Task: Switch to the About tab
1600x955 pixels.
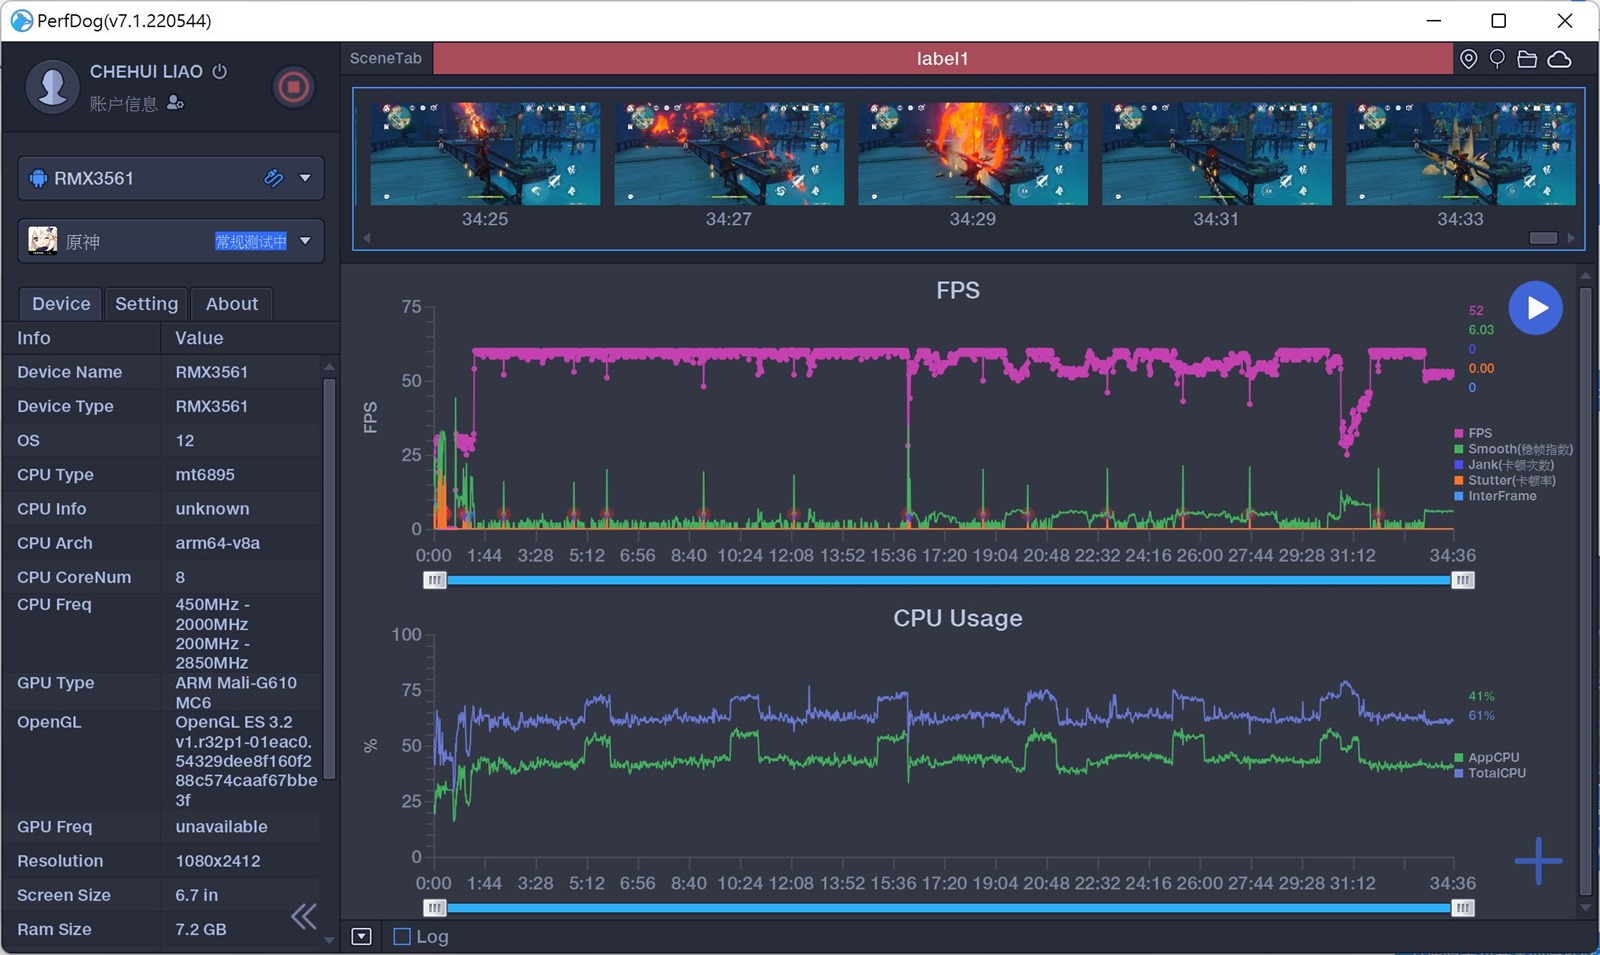Action: (231, 304)
